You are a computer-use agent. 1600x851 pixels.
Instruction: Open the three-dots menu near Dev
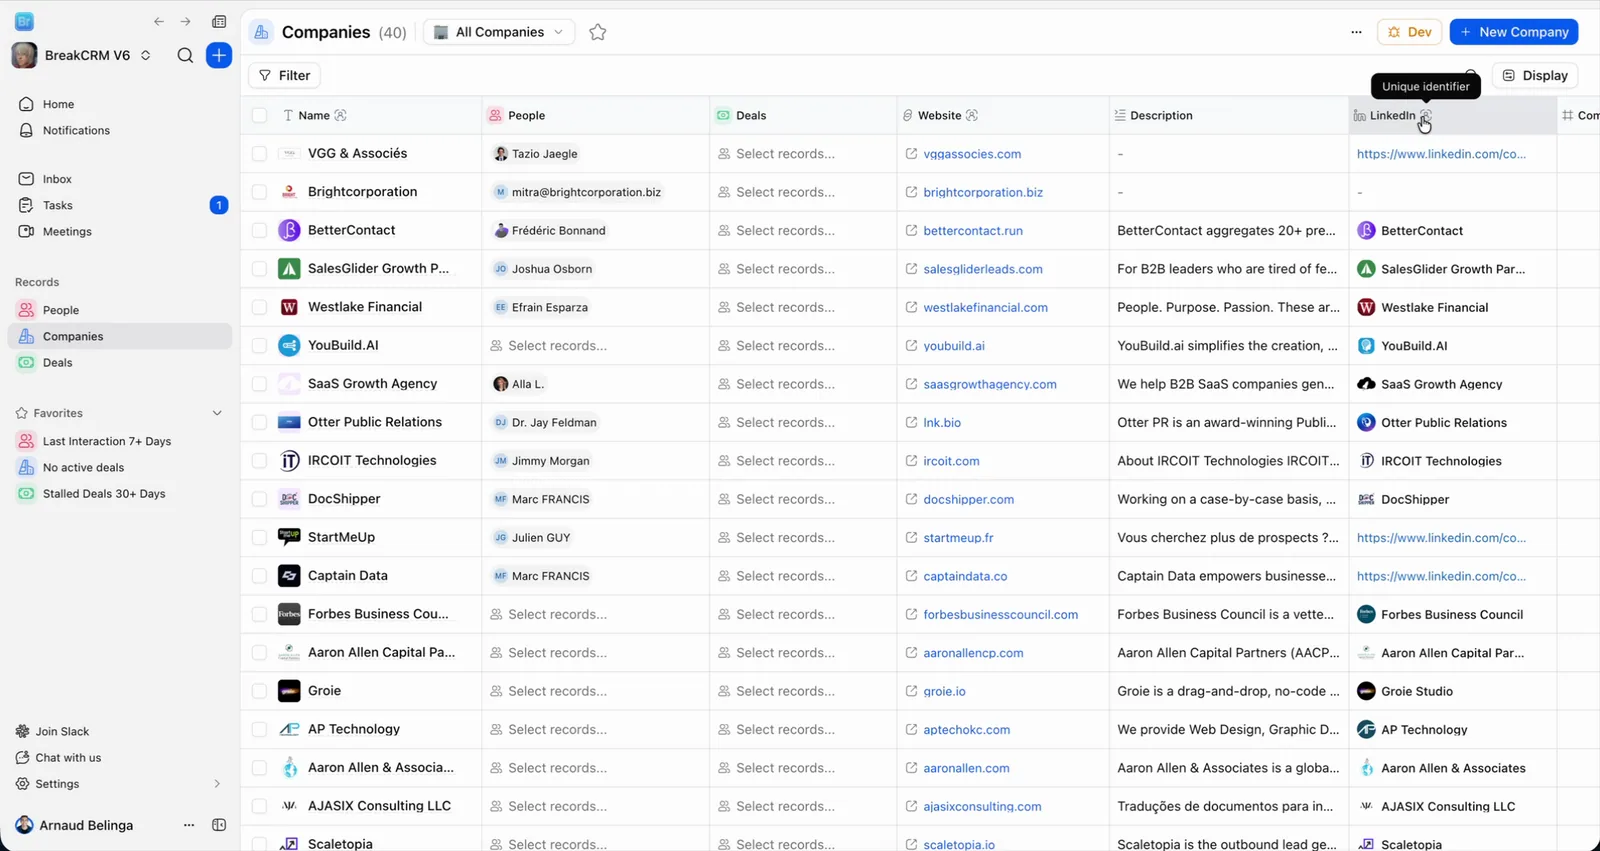click(1356, 32)
